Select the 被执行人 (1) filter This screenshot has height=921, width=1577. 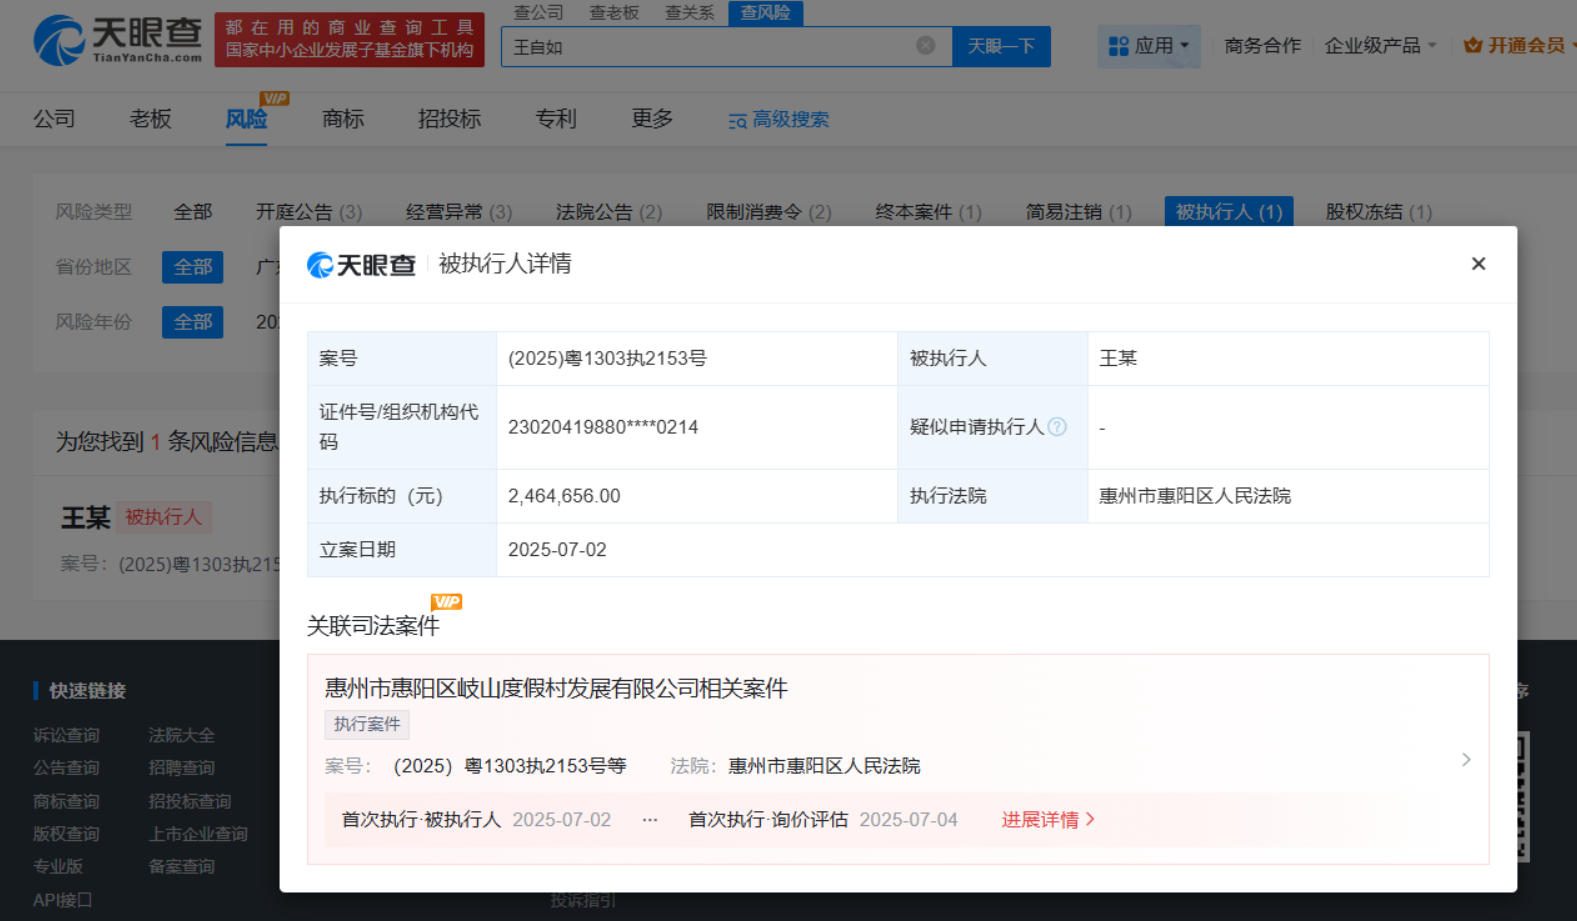click(x=1229, y=212)
